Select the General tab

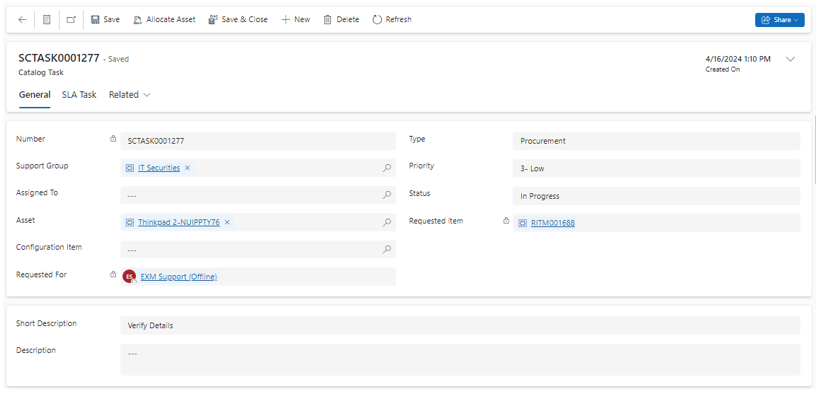(x=34, y=95)
